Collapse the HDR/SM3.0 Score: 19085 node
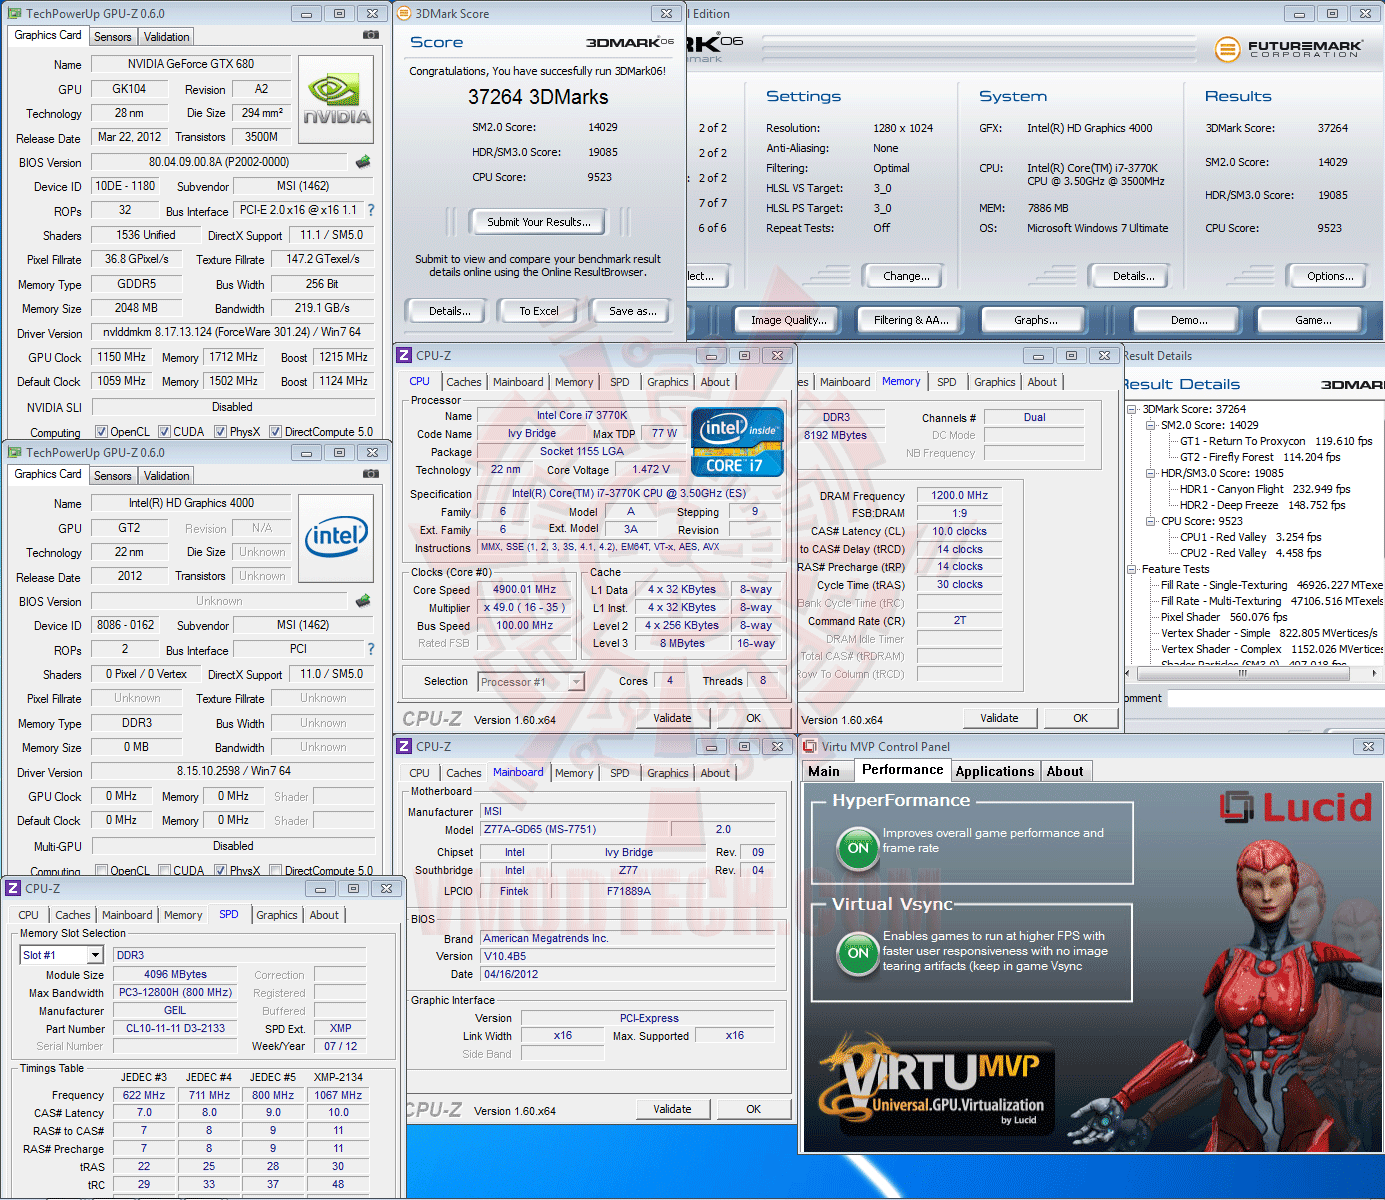Viewport: 1385px width, 1200px height. point(1151,473)
